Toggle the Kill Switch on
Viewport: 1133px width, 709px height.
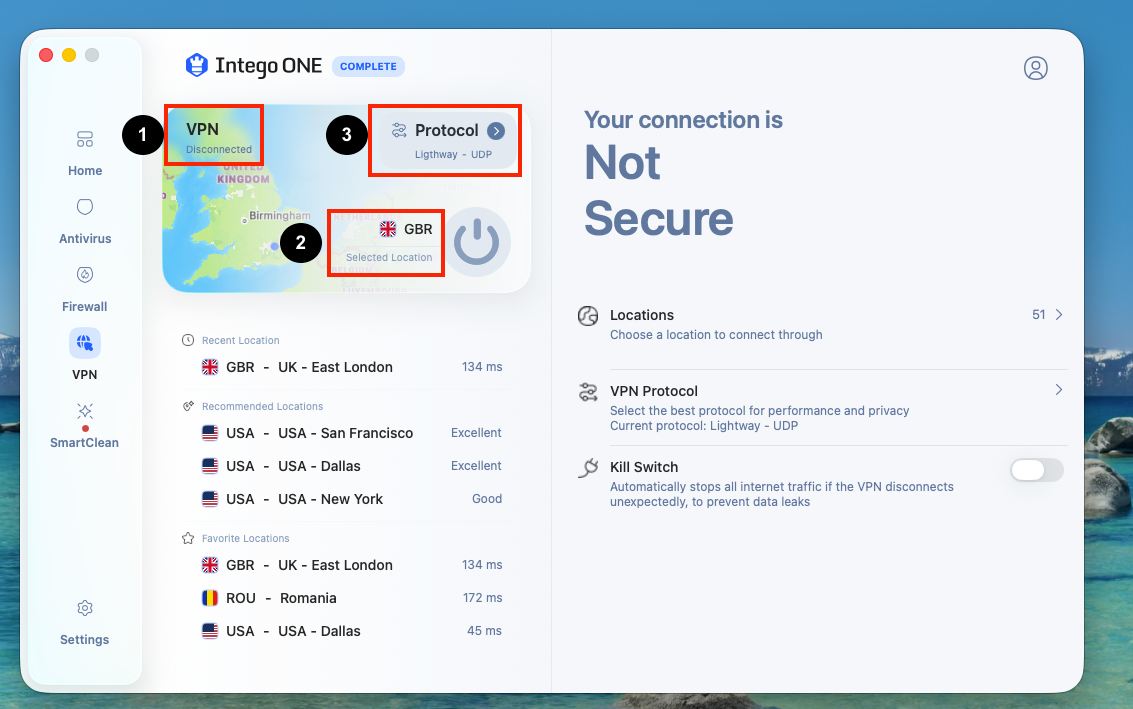(x=1037, y=470)
